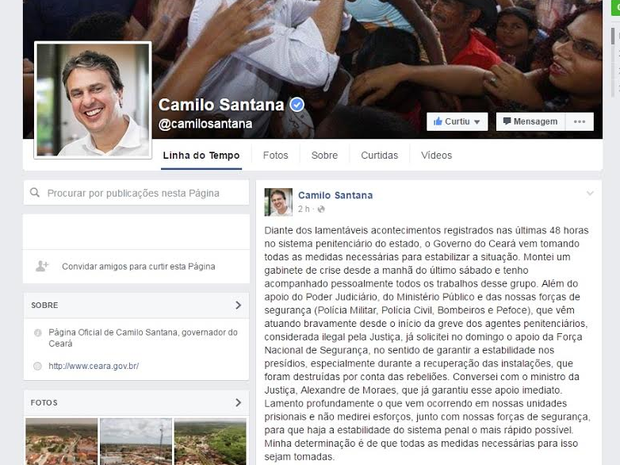620x465 pixels.
Task: Open the http://www.ceara.gov.br/ link
Action: pos(94,366)
